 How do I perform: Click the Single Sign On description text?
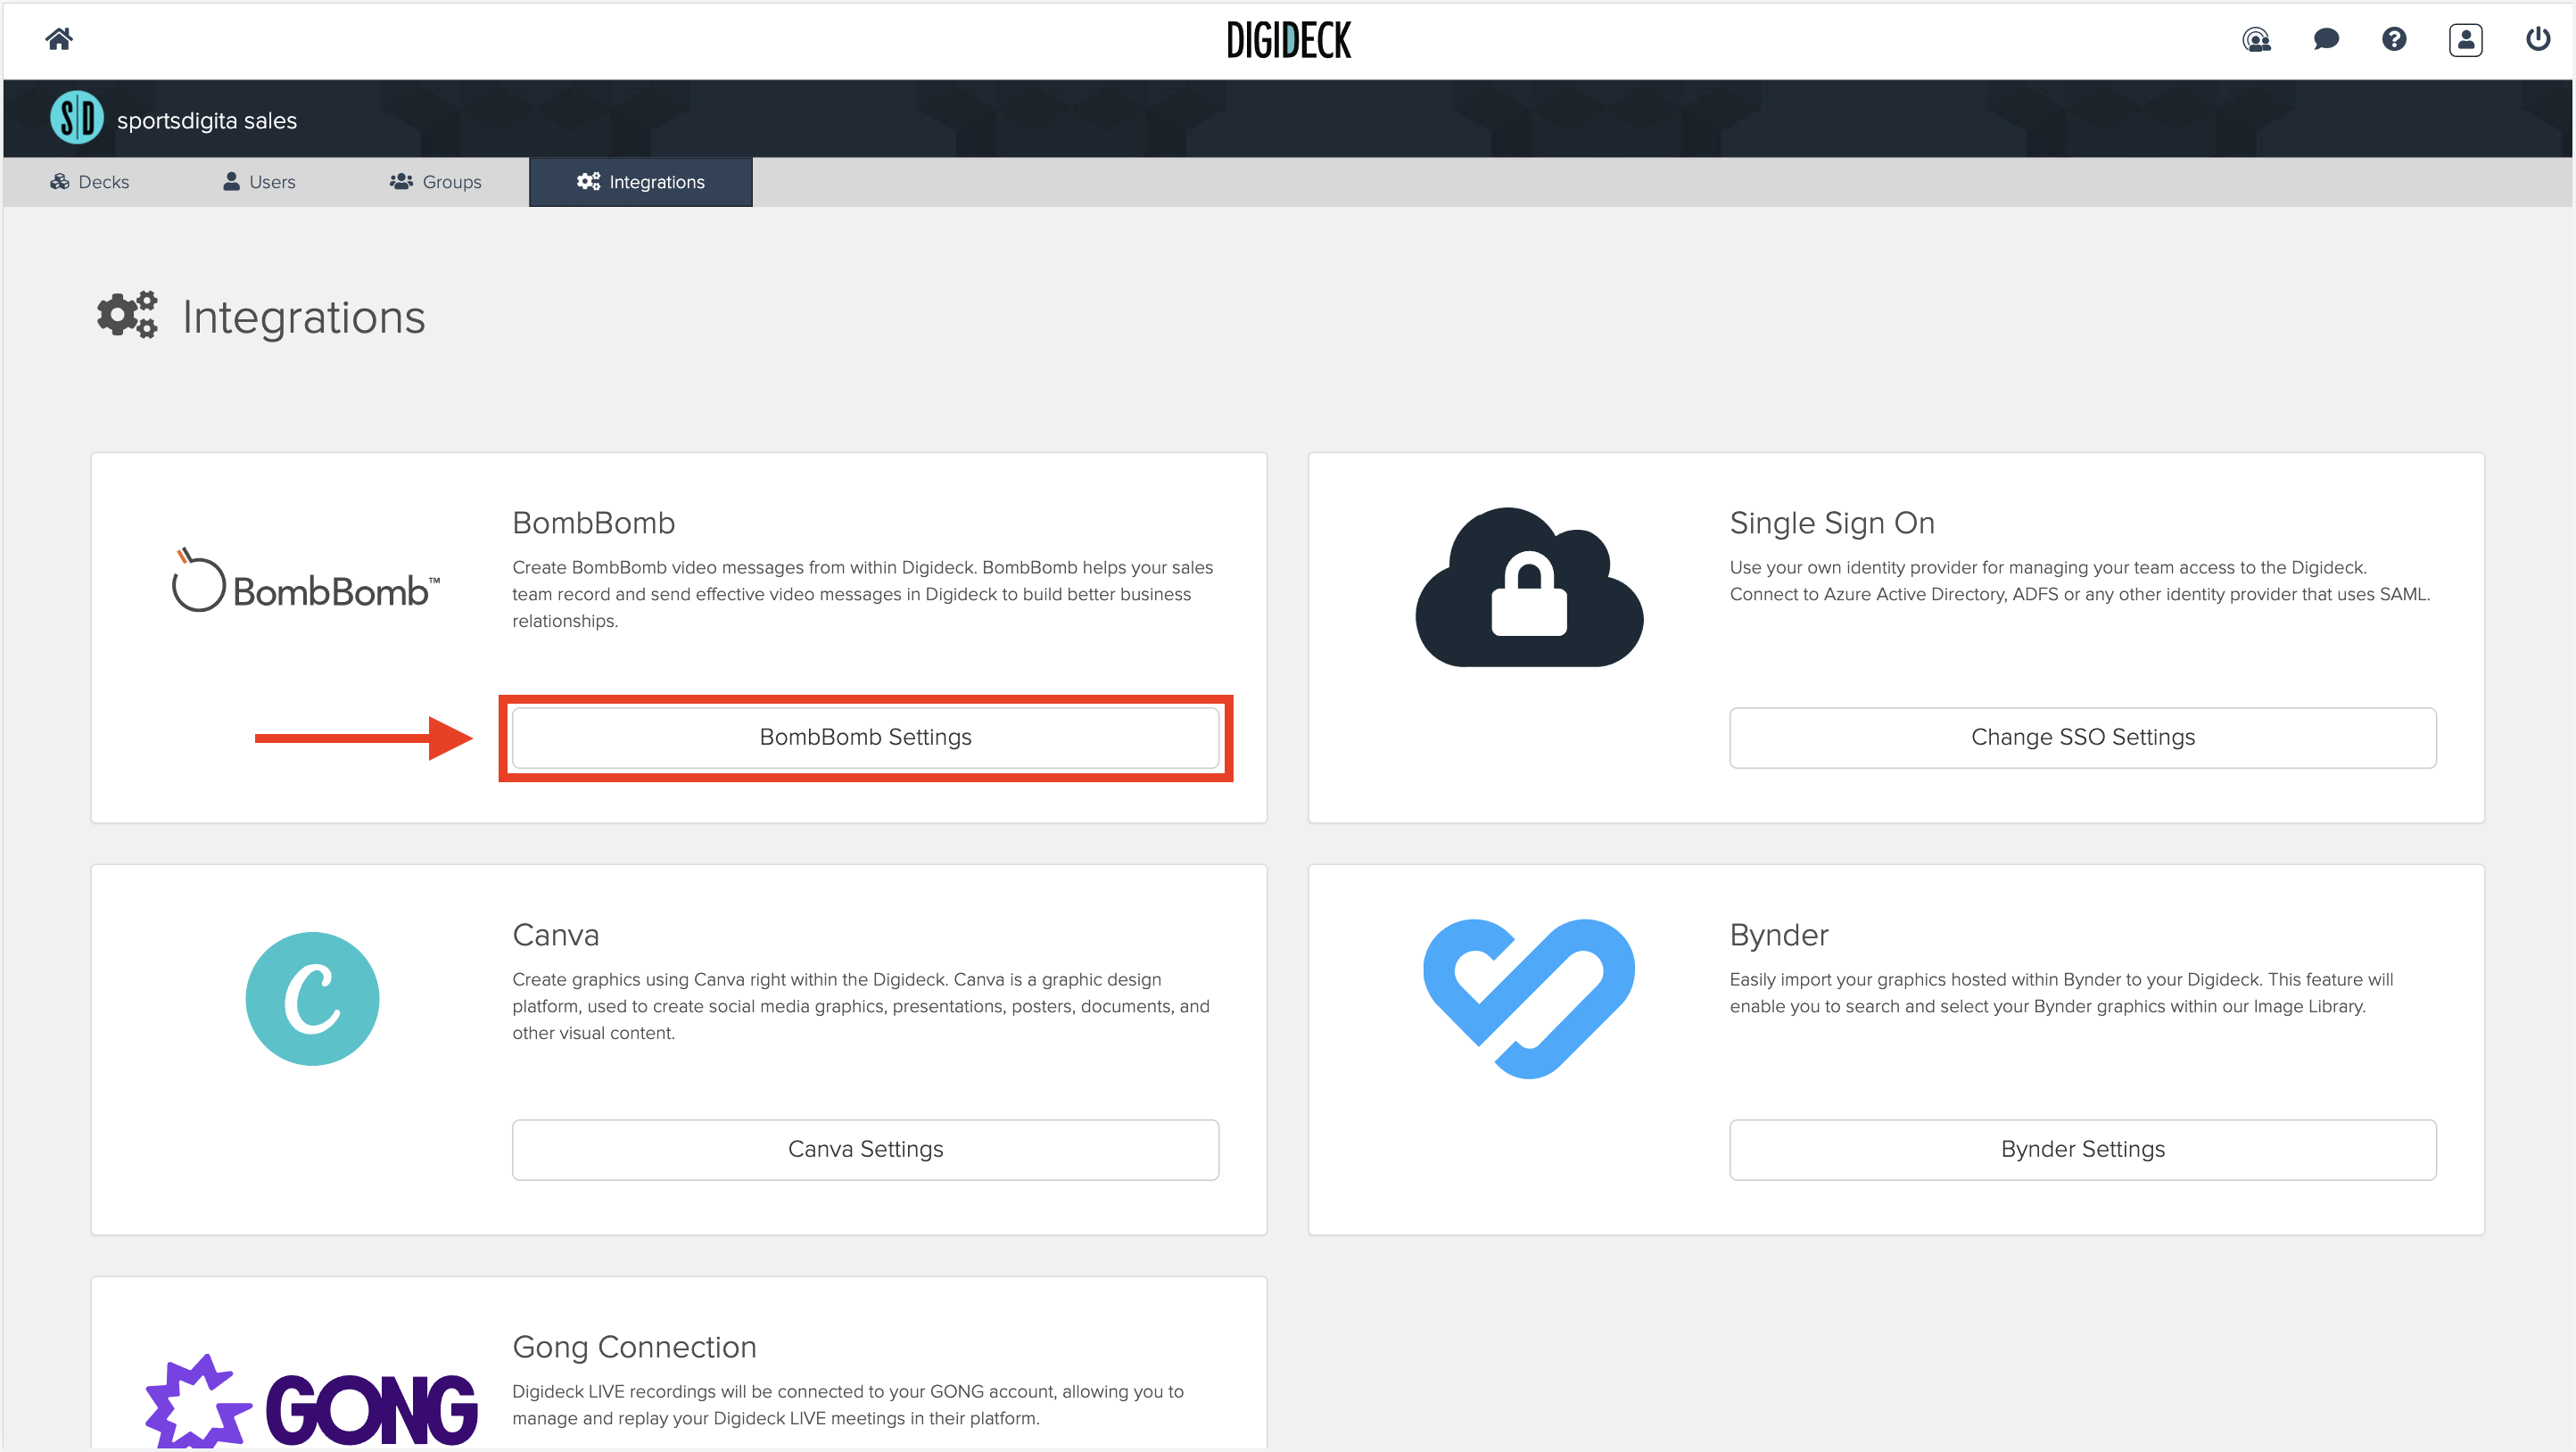(2080, 581)
